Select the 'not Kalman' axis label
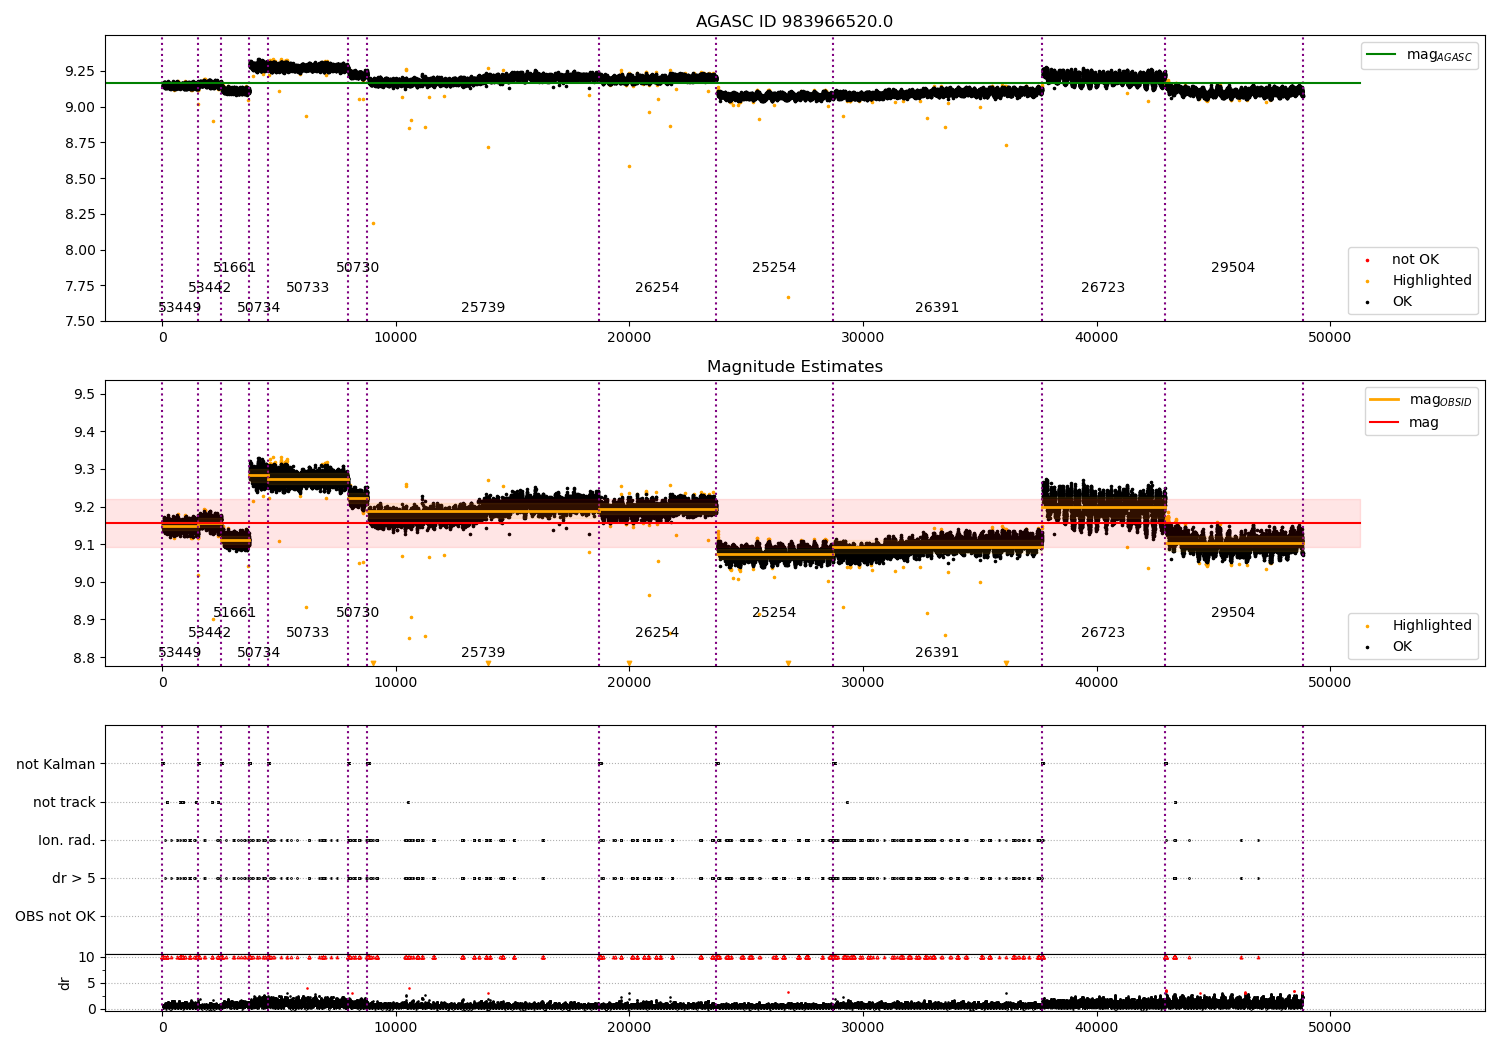This screenshot has width=1500, height=1050. (56, 765)
